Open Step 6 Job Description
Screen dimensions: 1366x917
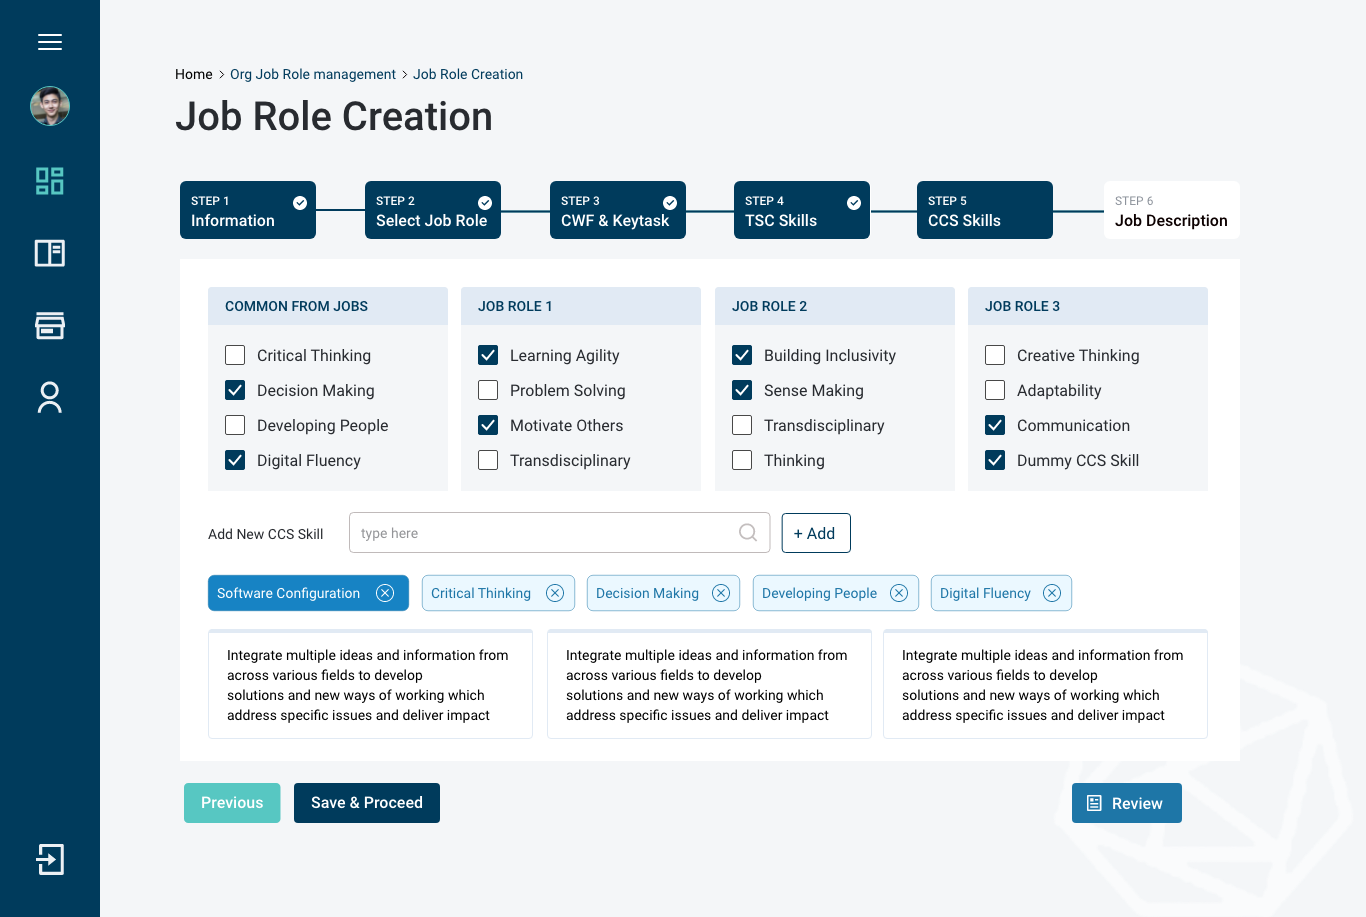point(1171,210)
